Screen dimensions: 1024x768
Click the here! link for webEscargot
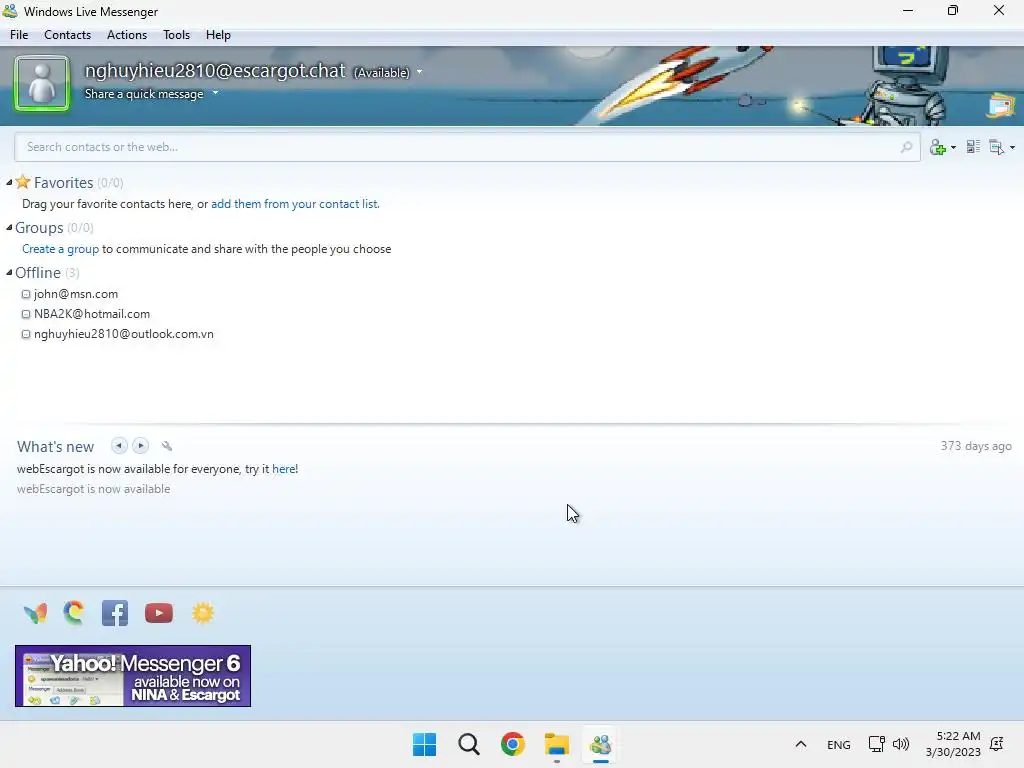click(x=285, y=469)
